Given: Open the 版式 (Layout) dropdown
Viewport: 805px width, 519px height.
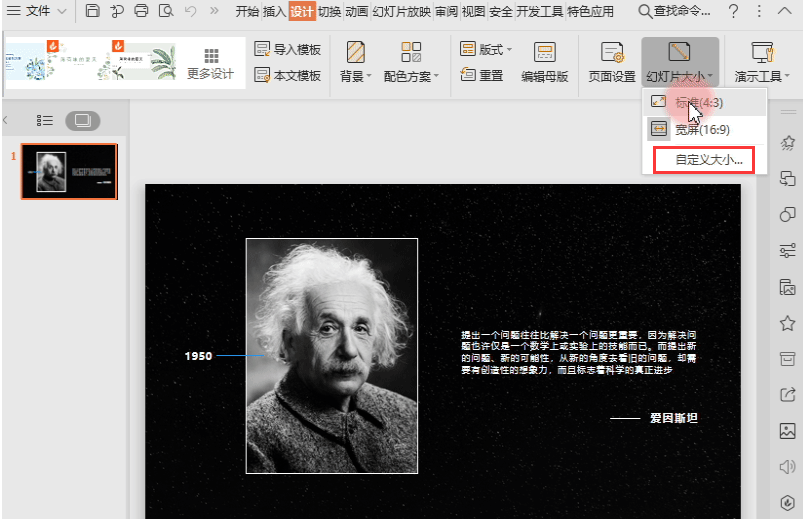Looking at the screenshot, I should [486, 49].
